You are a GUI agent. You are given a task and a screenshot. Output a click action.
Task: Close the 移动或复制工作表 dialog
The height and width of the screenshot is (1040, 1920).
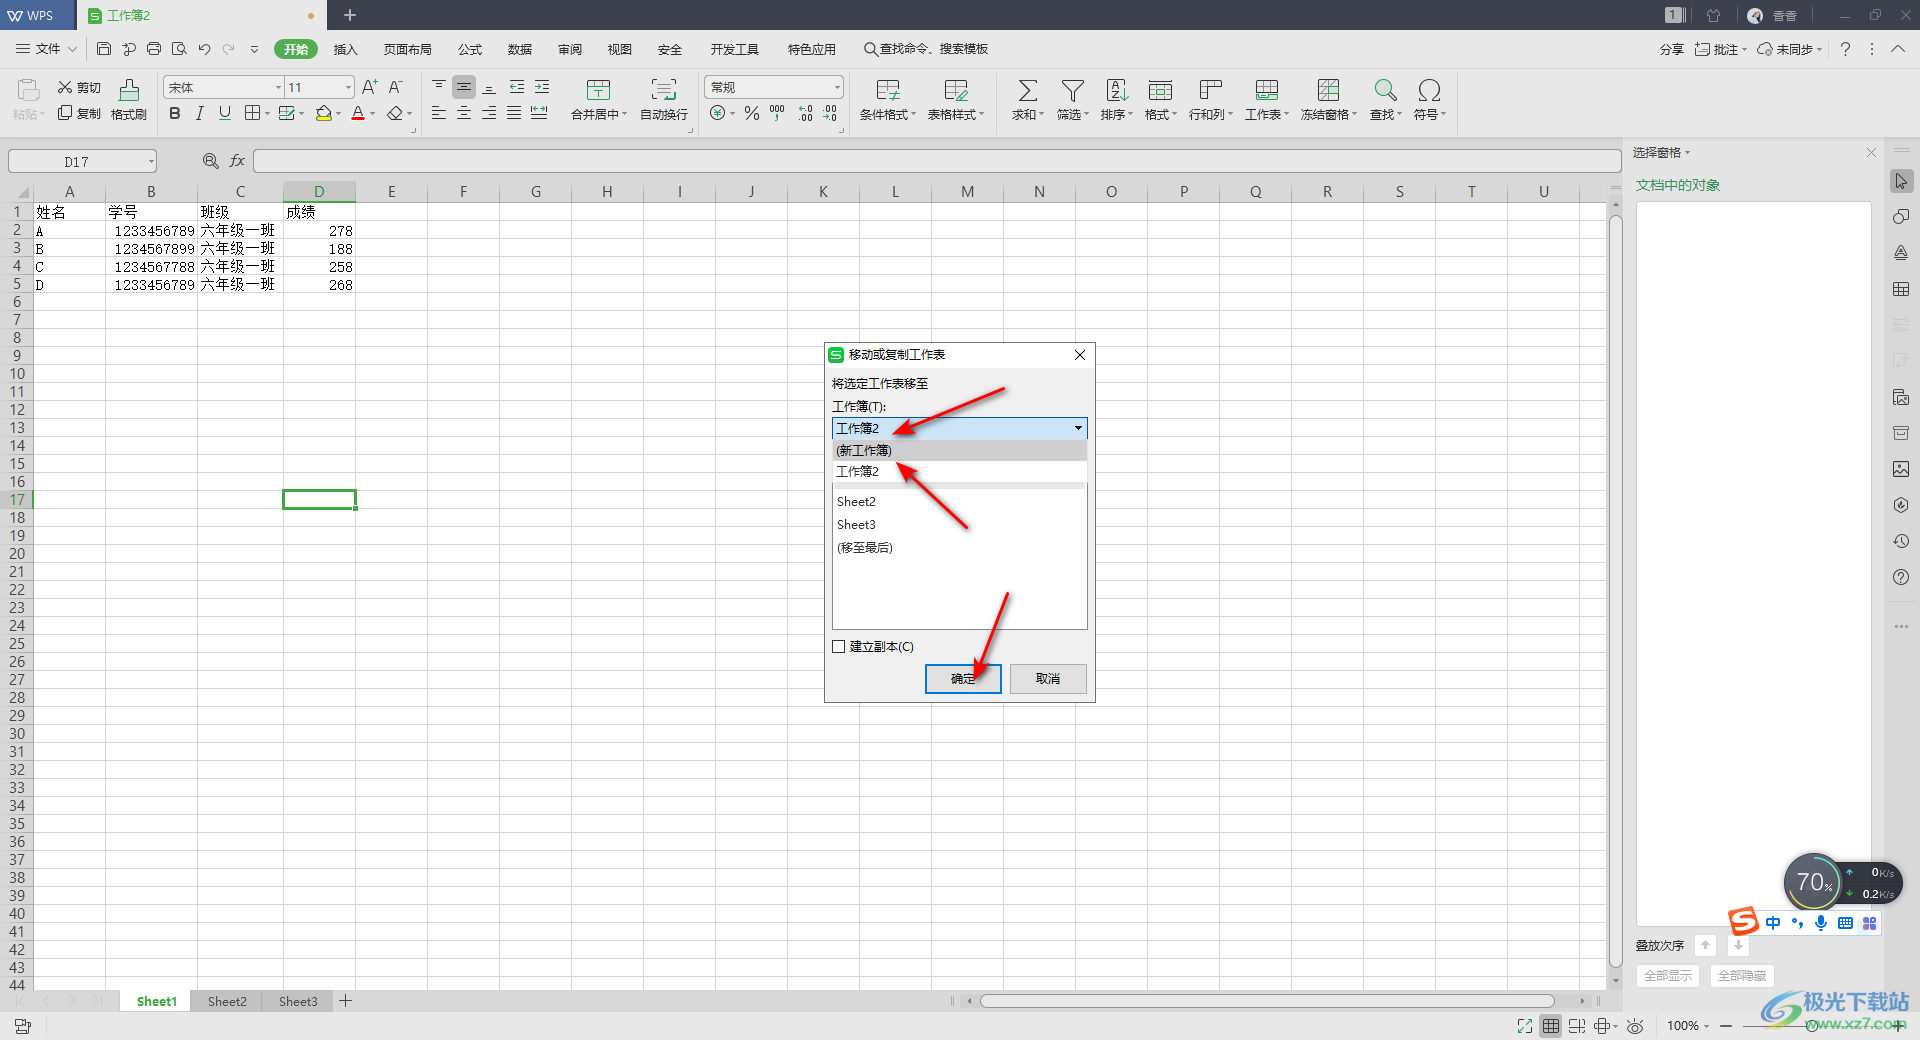point(1080,355)
